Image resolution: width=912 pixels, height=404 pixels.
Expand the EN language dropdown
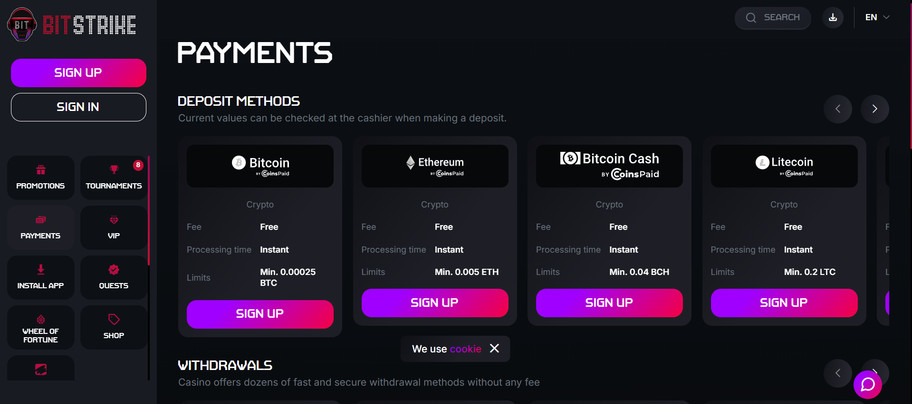click(876, 17)
